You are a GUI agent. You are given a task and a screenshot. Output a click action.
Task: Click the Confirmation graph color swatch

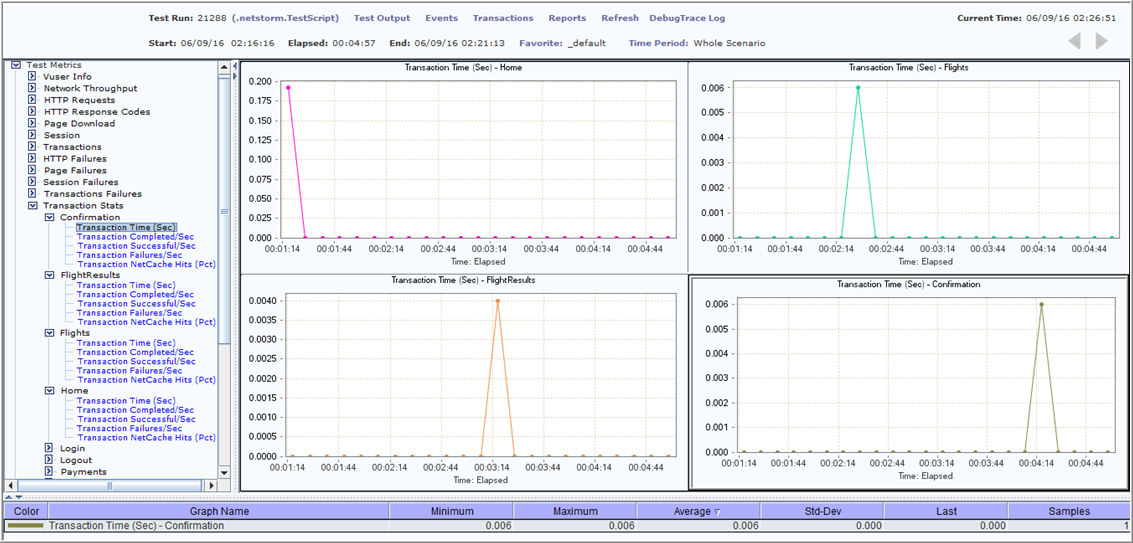pyautogui.click(x=25, y=526)
